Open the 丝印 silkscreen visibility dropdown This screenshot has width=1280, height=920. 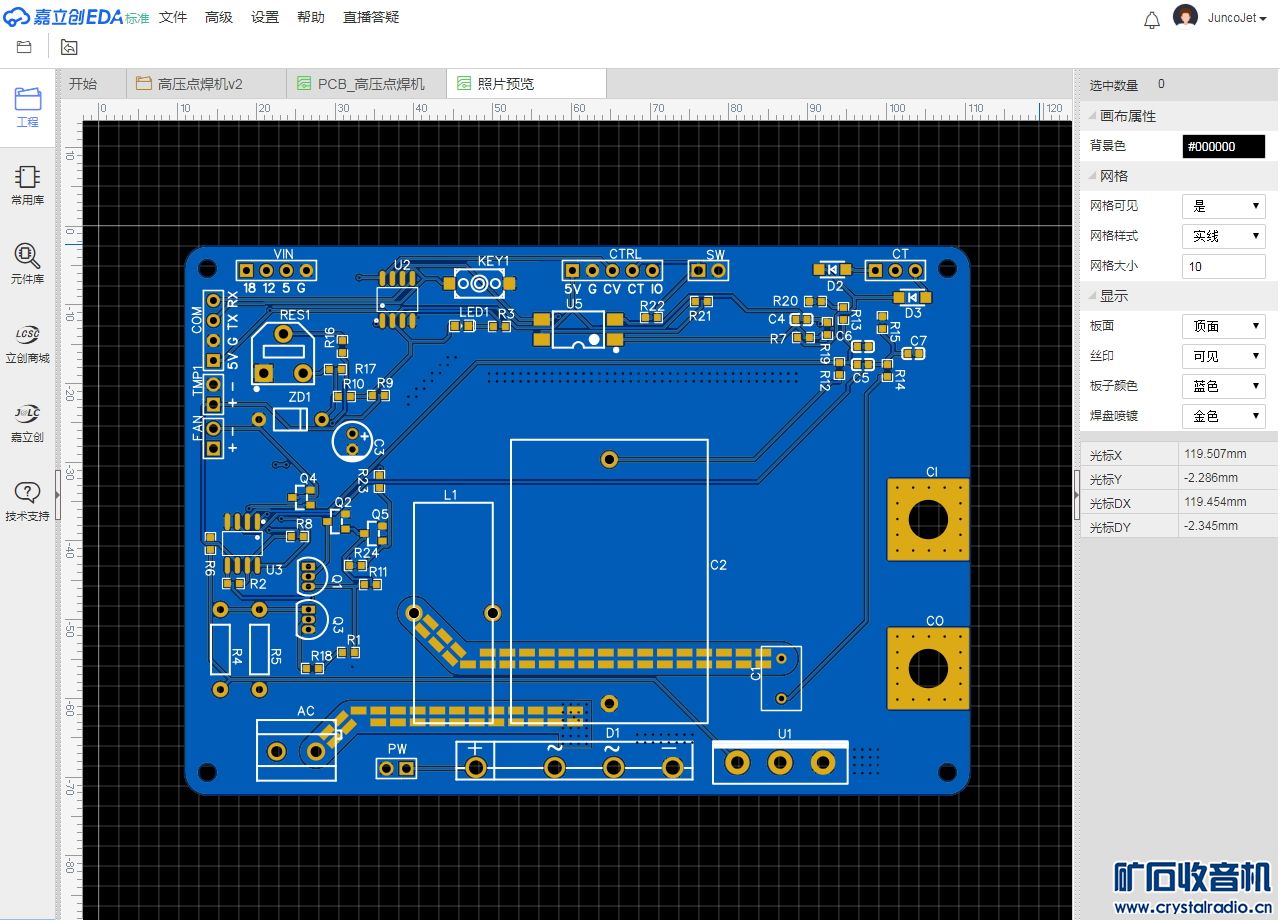coord(1223,356)
